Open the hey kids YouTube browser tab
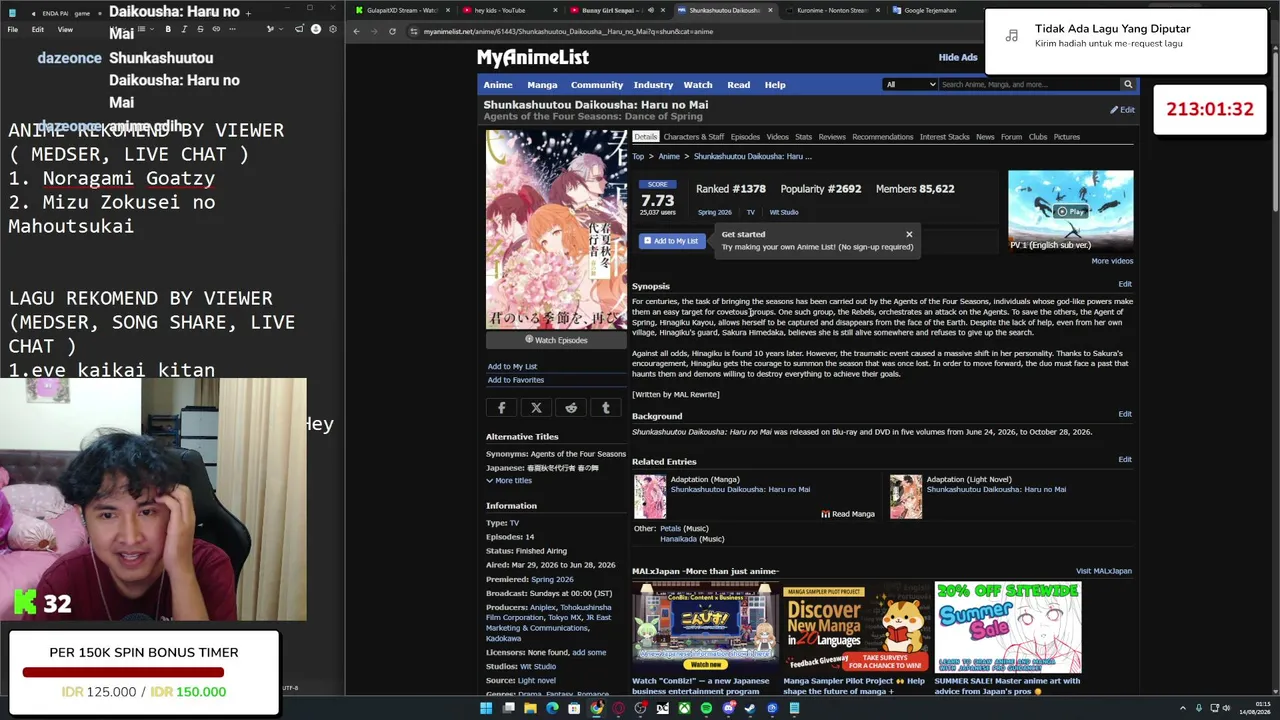This screenshot has height=720, width=1280. point(508,11)
